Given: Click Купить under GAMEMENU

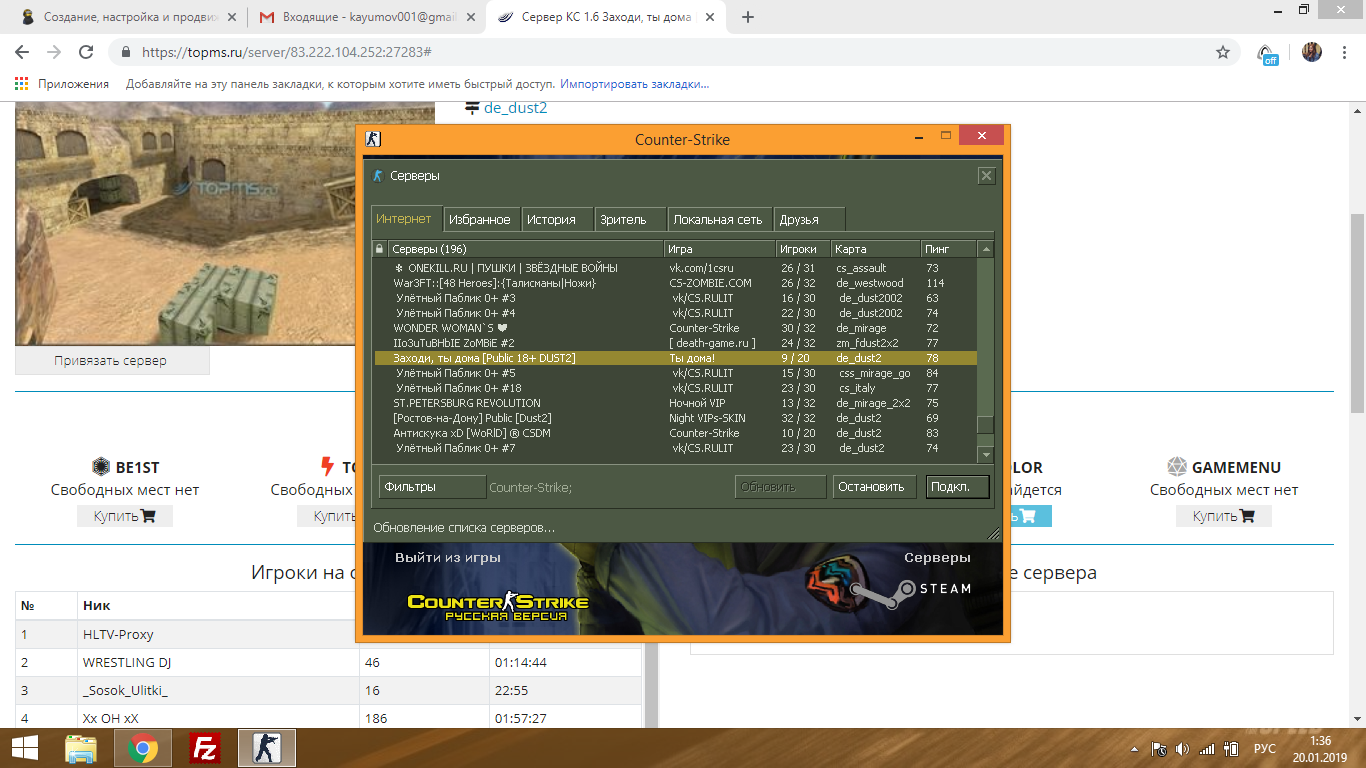Looking at the screenshot, I should tap(1224, 516).
